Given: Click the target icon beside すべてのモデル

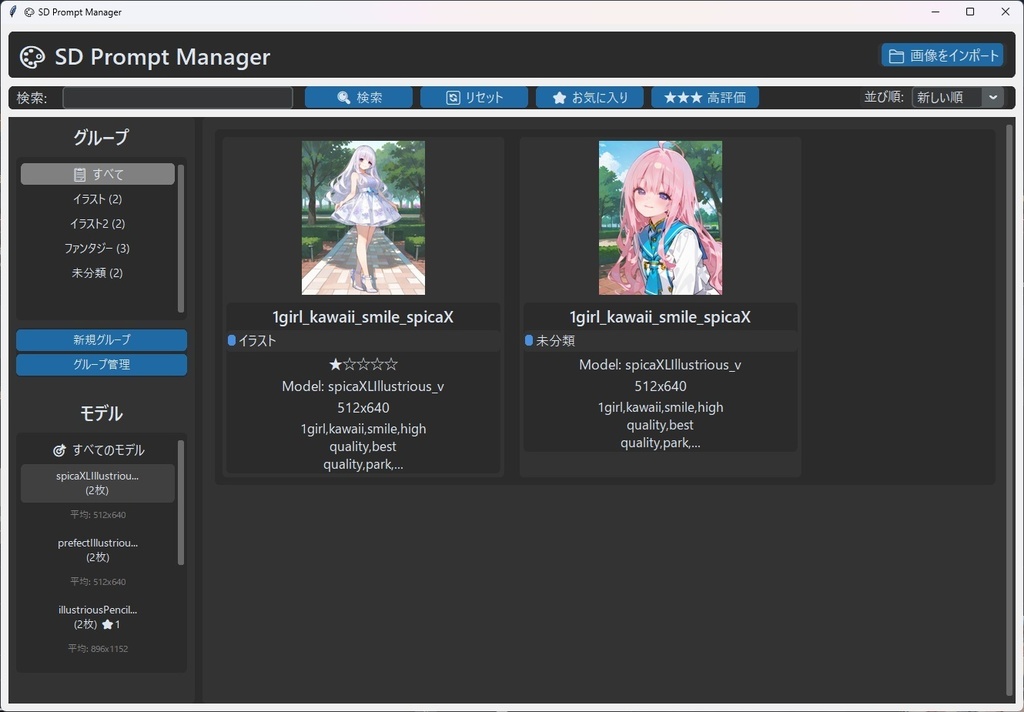Looking at the screenshot, I should (59, 450).
